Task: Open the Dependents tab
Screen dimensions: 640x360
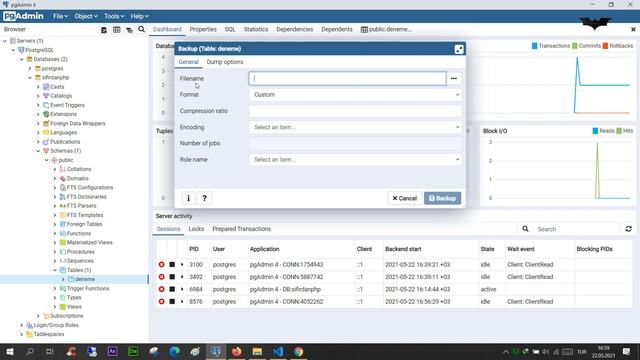Action: pyautogui.click(x=337, y=29)
